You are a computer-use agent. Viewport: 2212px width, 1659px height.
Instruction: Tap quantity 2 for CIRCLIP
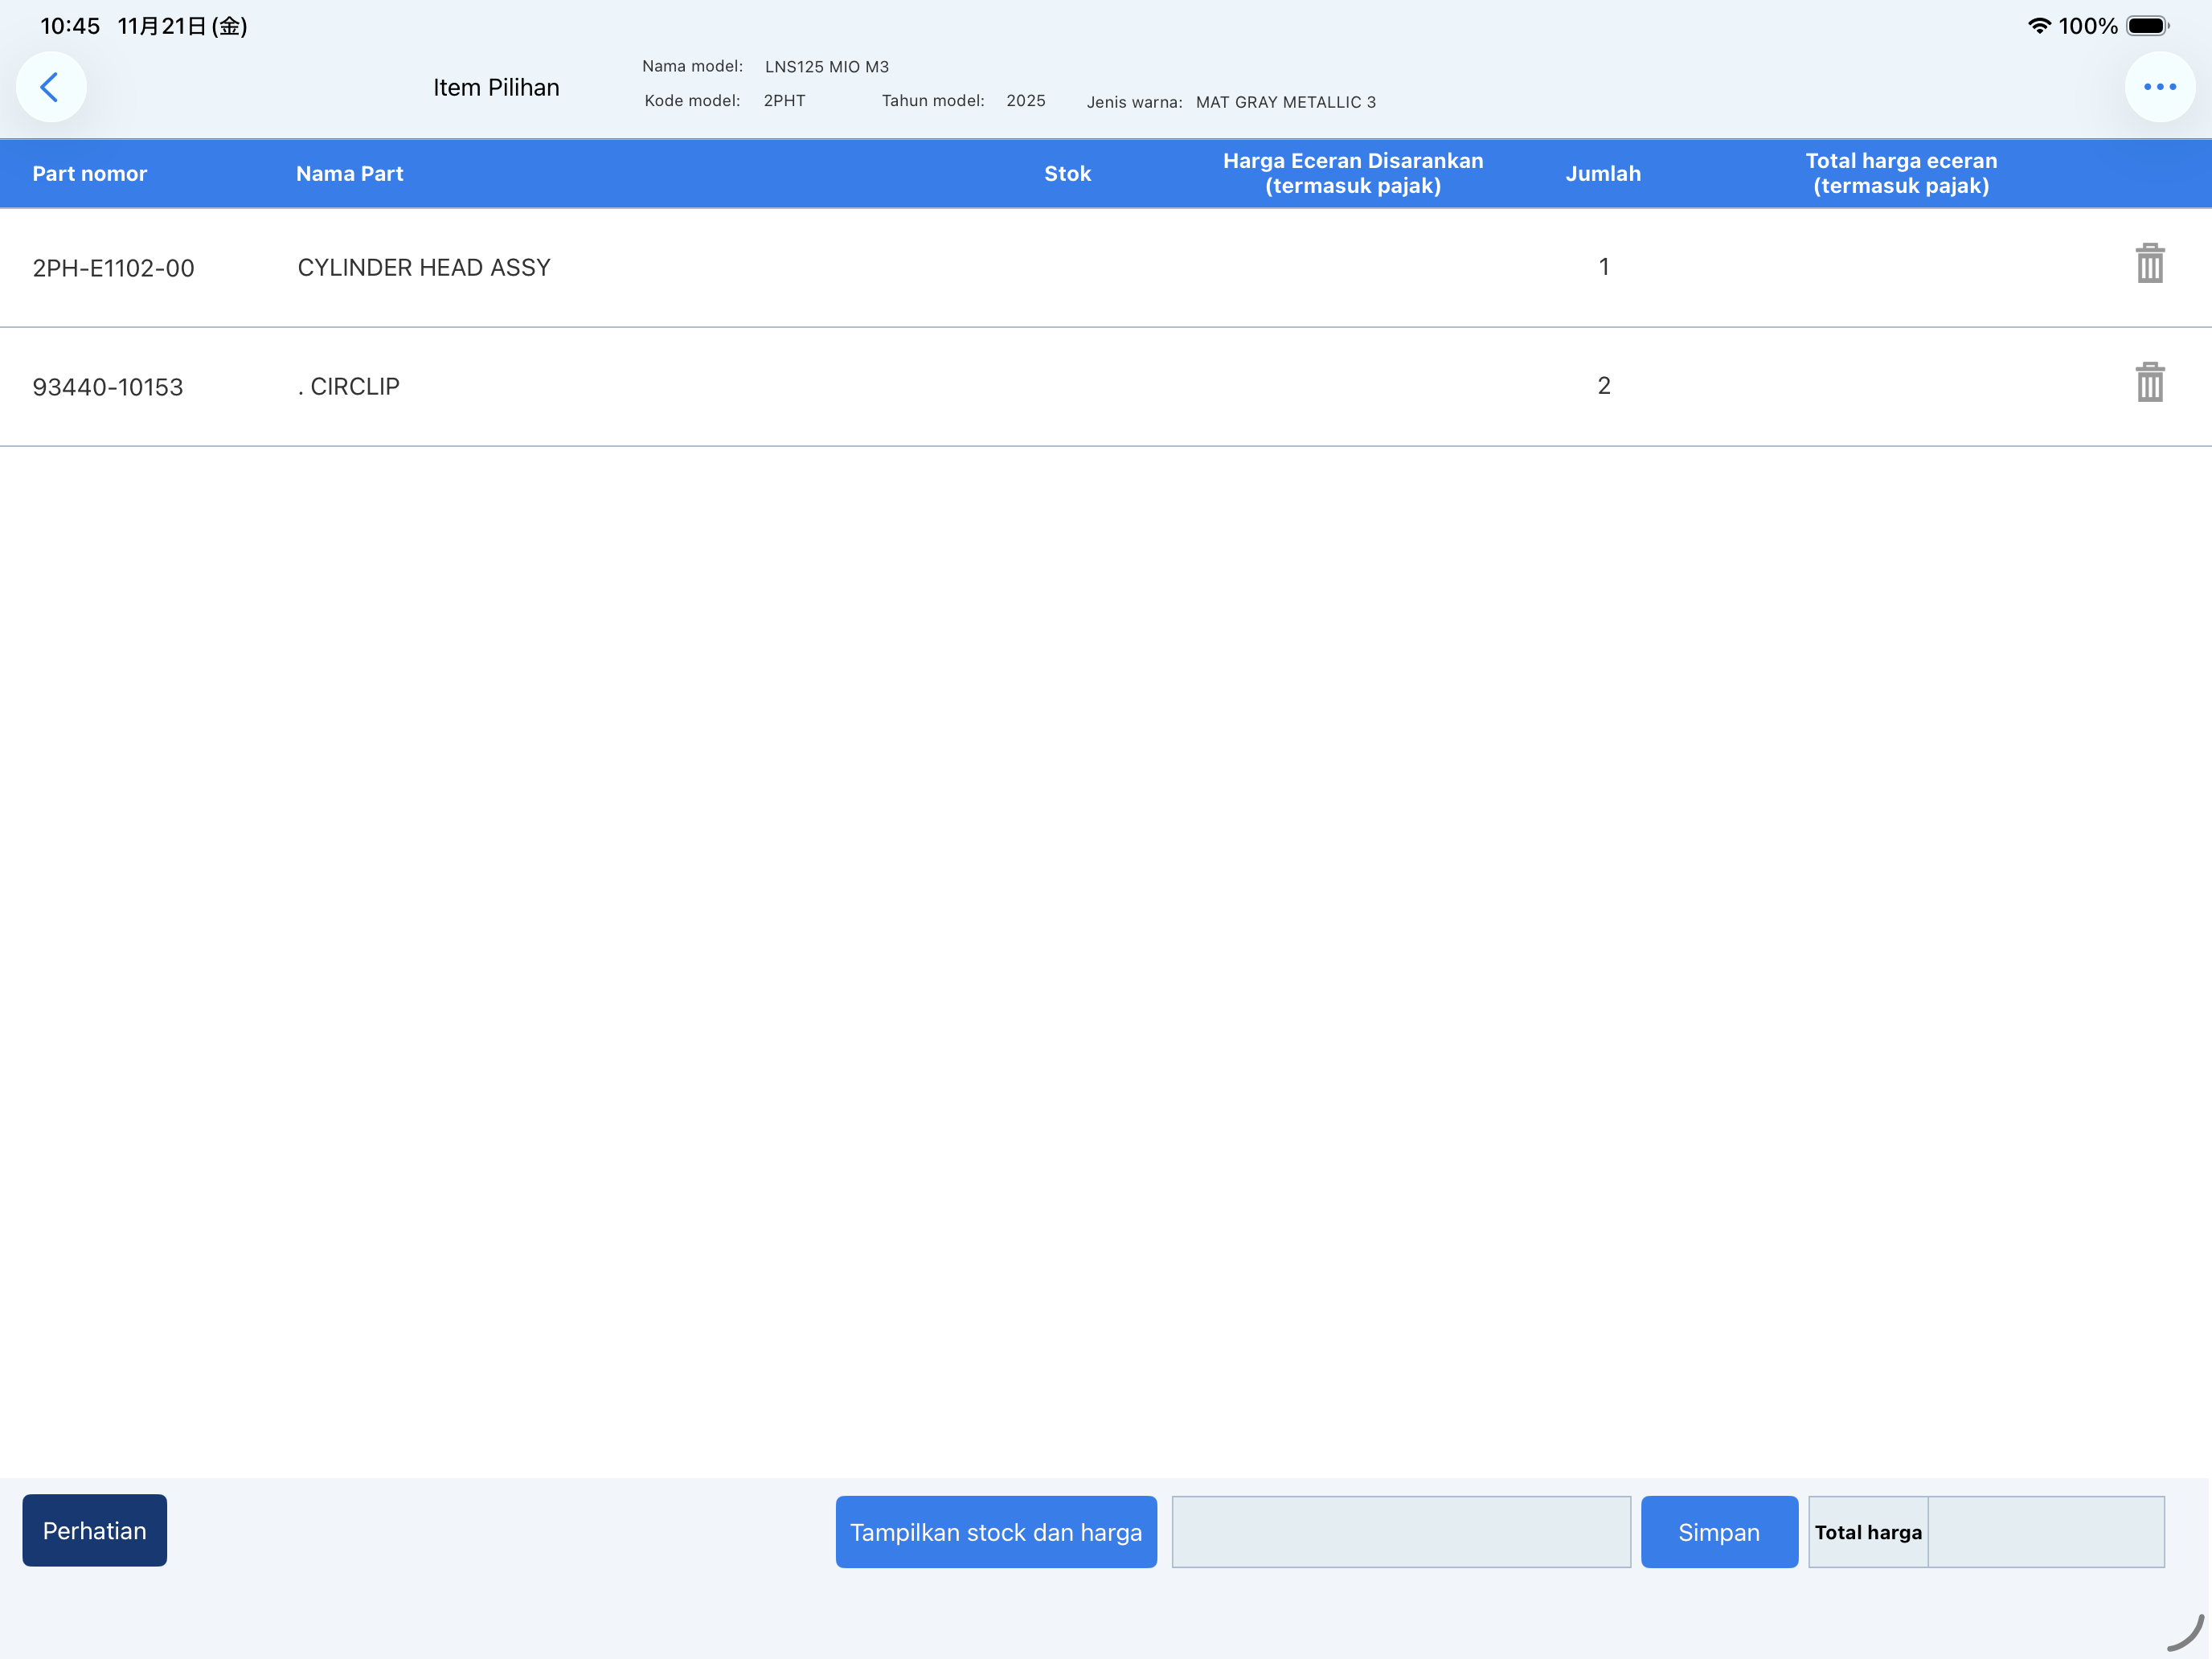[1604, 385]
